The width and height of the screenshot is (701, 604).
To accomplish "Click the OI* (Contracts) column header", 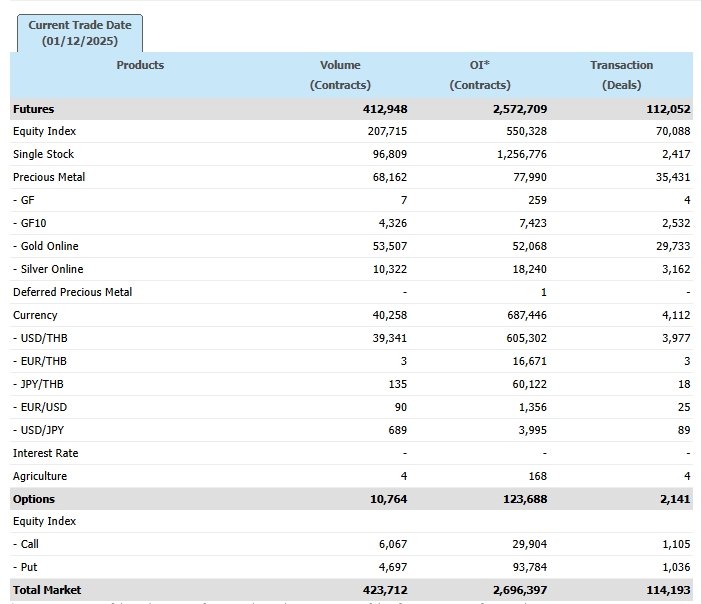I will 480,75.
